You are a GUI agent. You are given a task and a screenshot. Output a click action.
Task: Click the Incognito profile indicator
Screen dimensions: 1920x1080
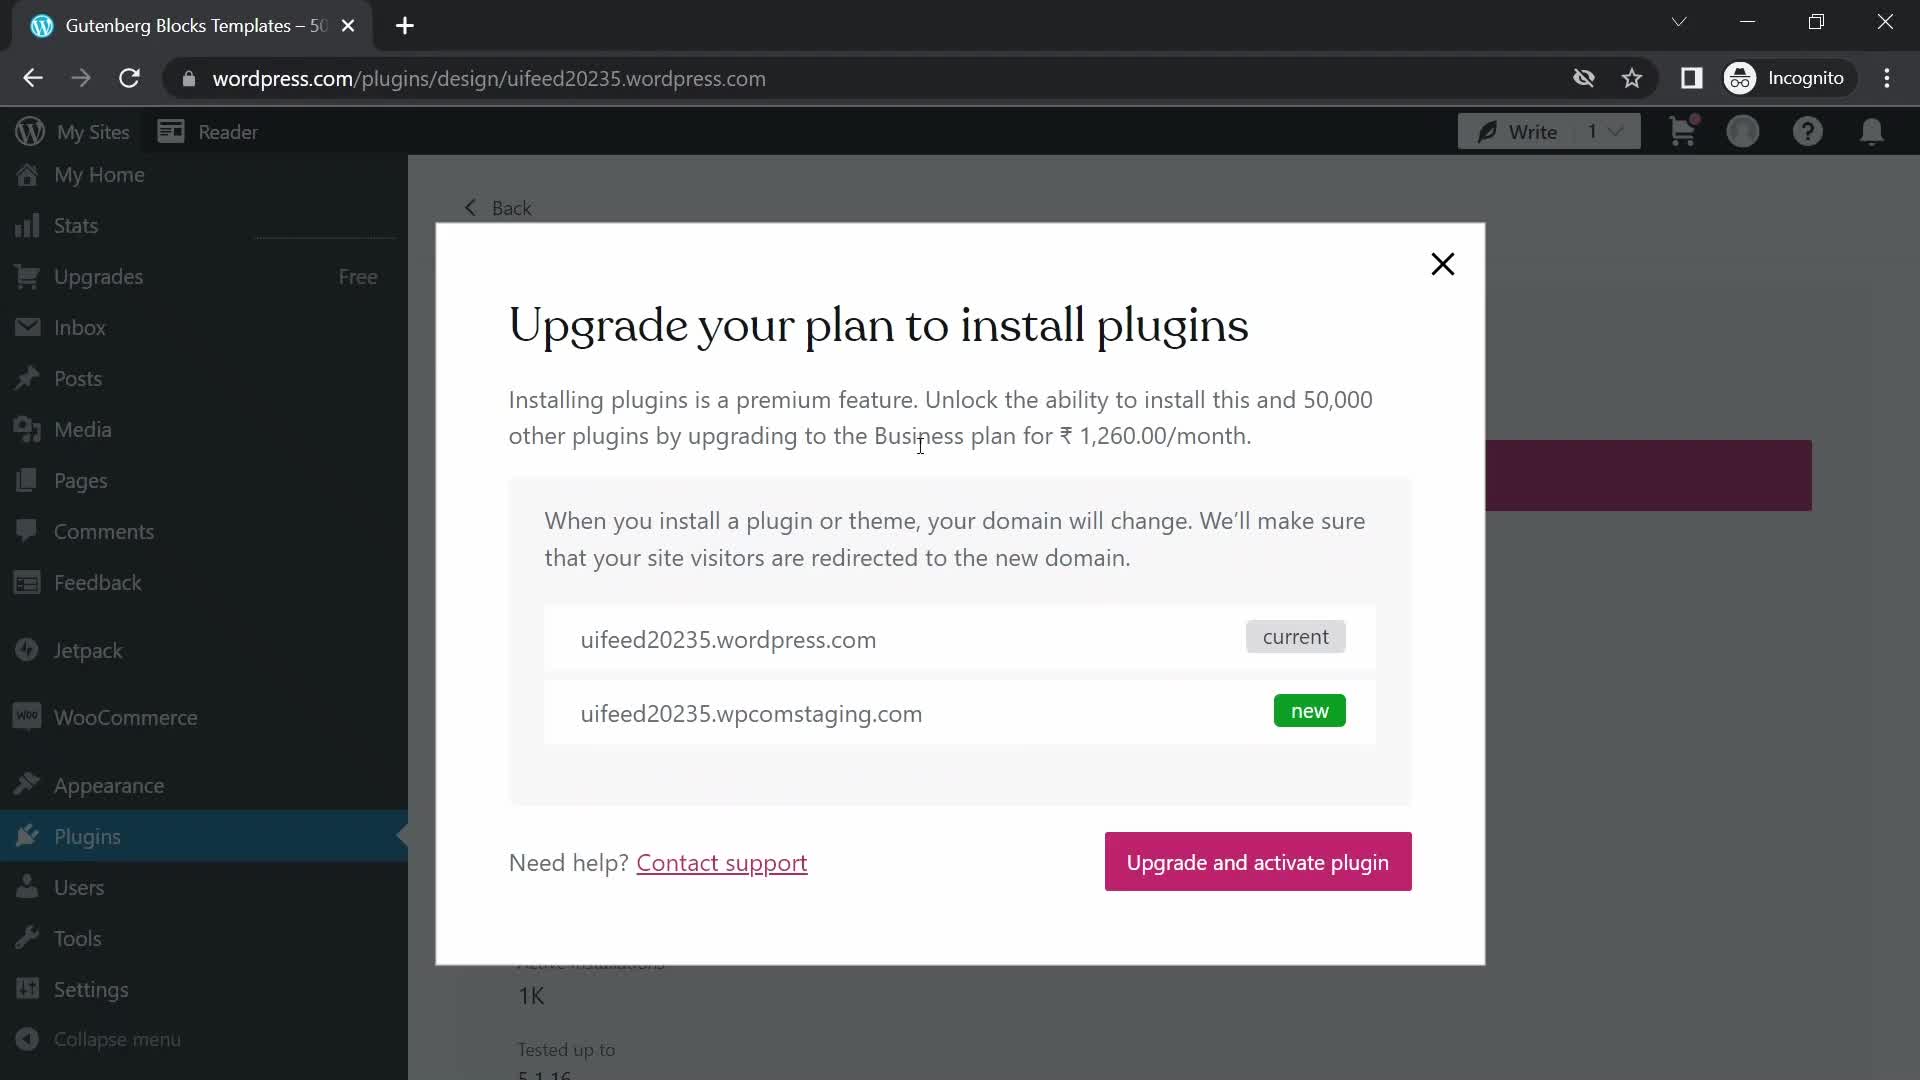point(1782,78)
